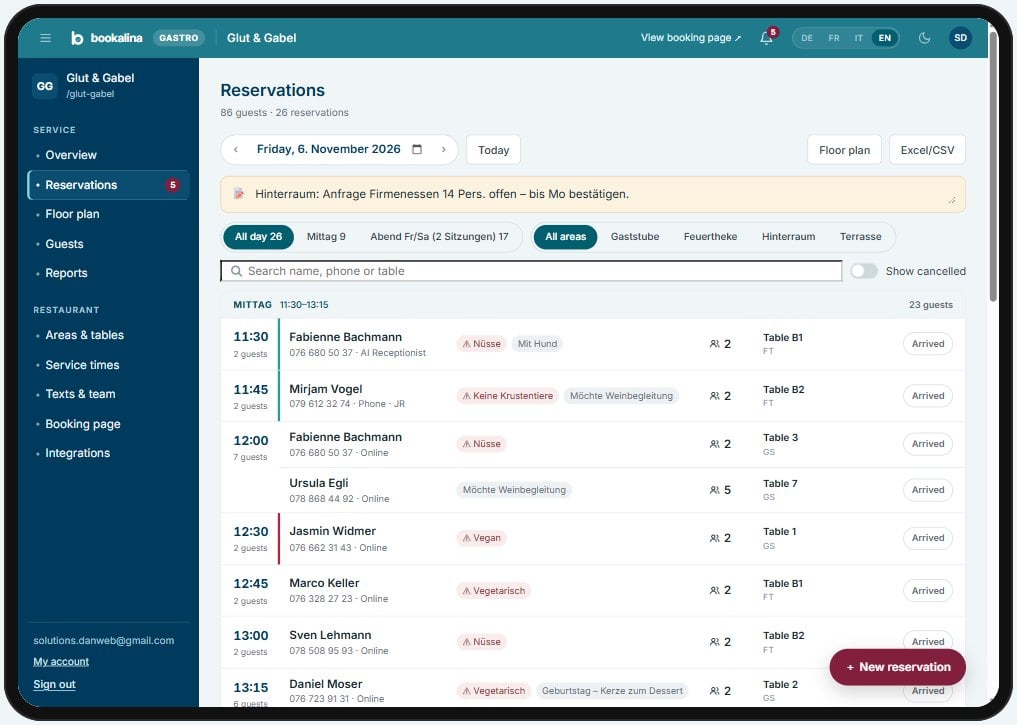Click Keine Krustentiere warning tag

507,396
